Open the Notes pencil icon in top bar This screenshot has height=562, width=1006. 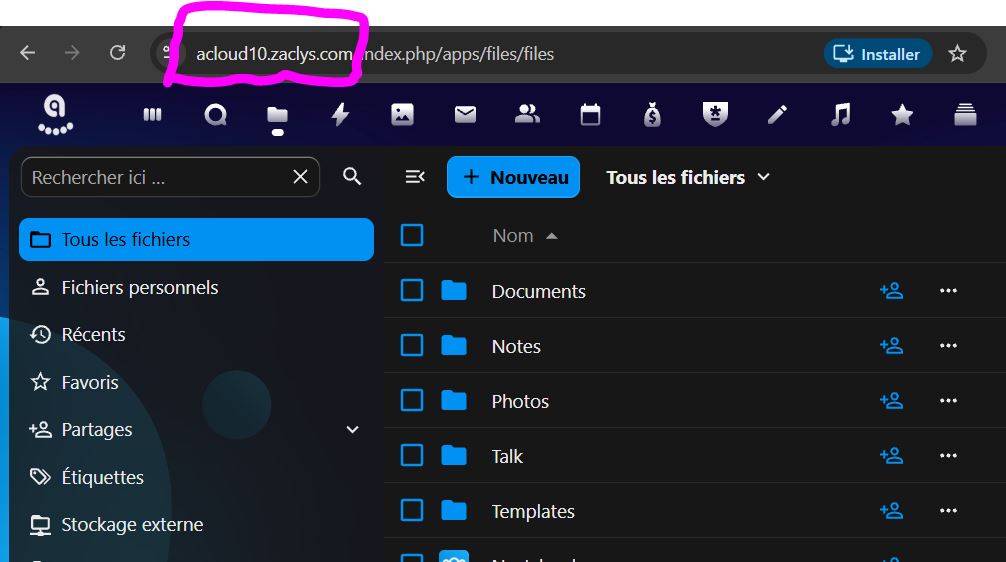tap(778, 115)
